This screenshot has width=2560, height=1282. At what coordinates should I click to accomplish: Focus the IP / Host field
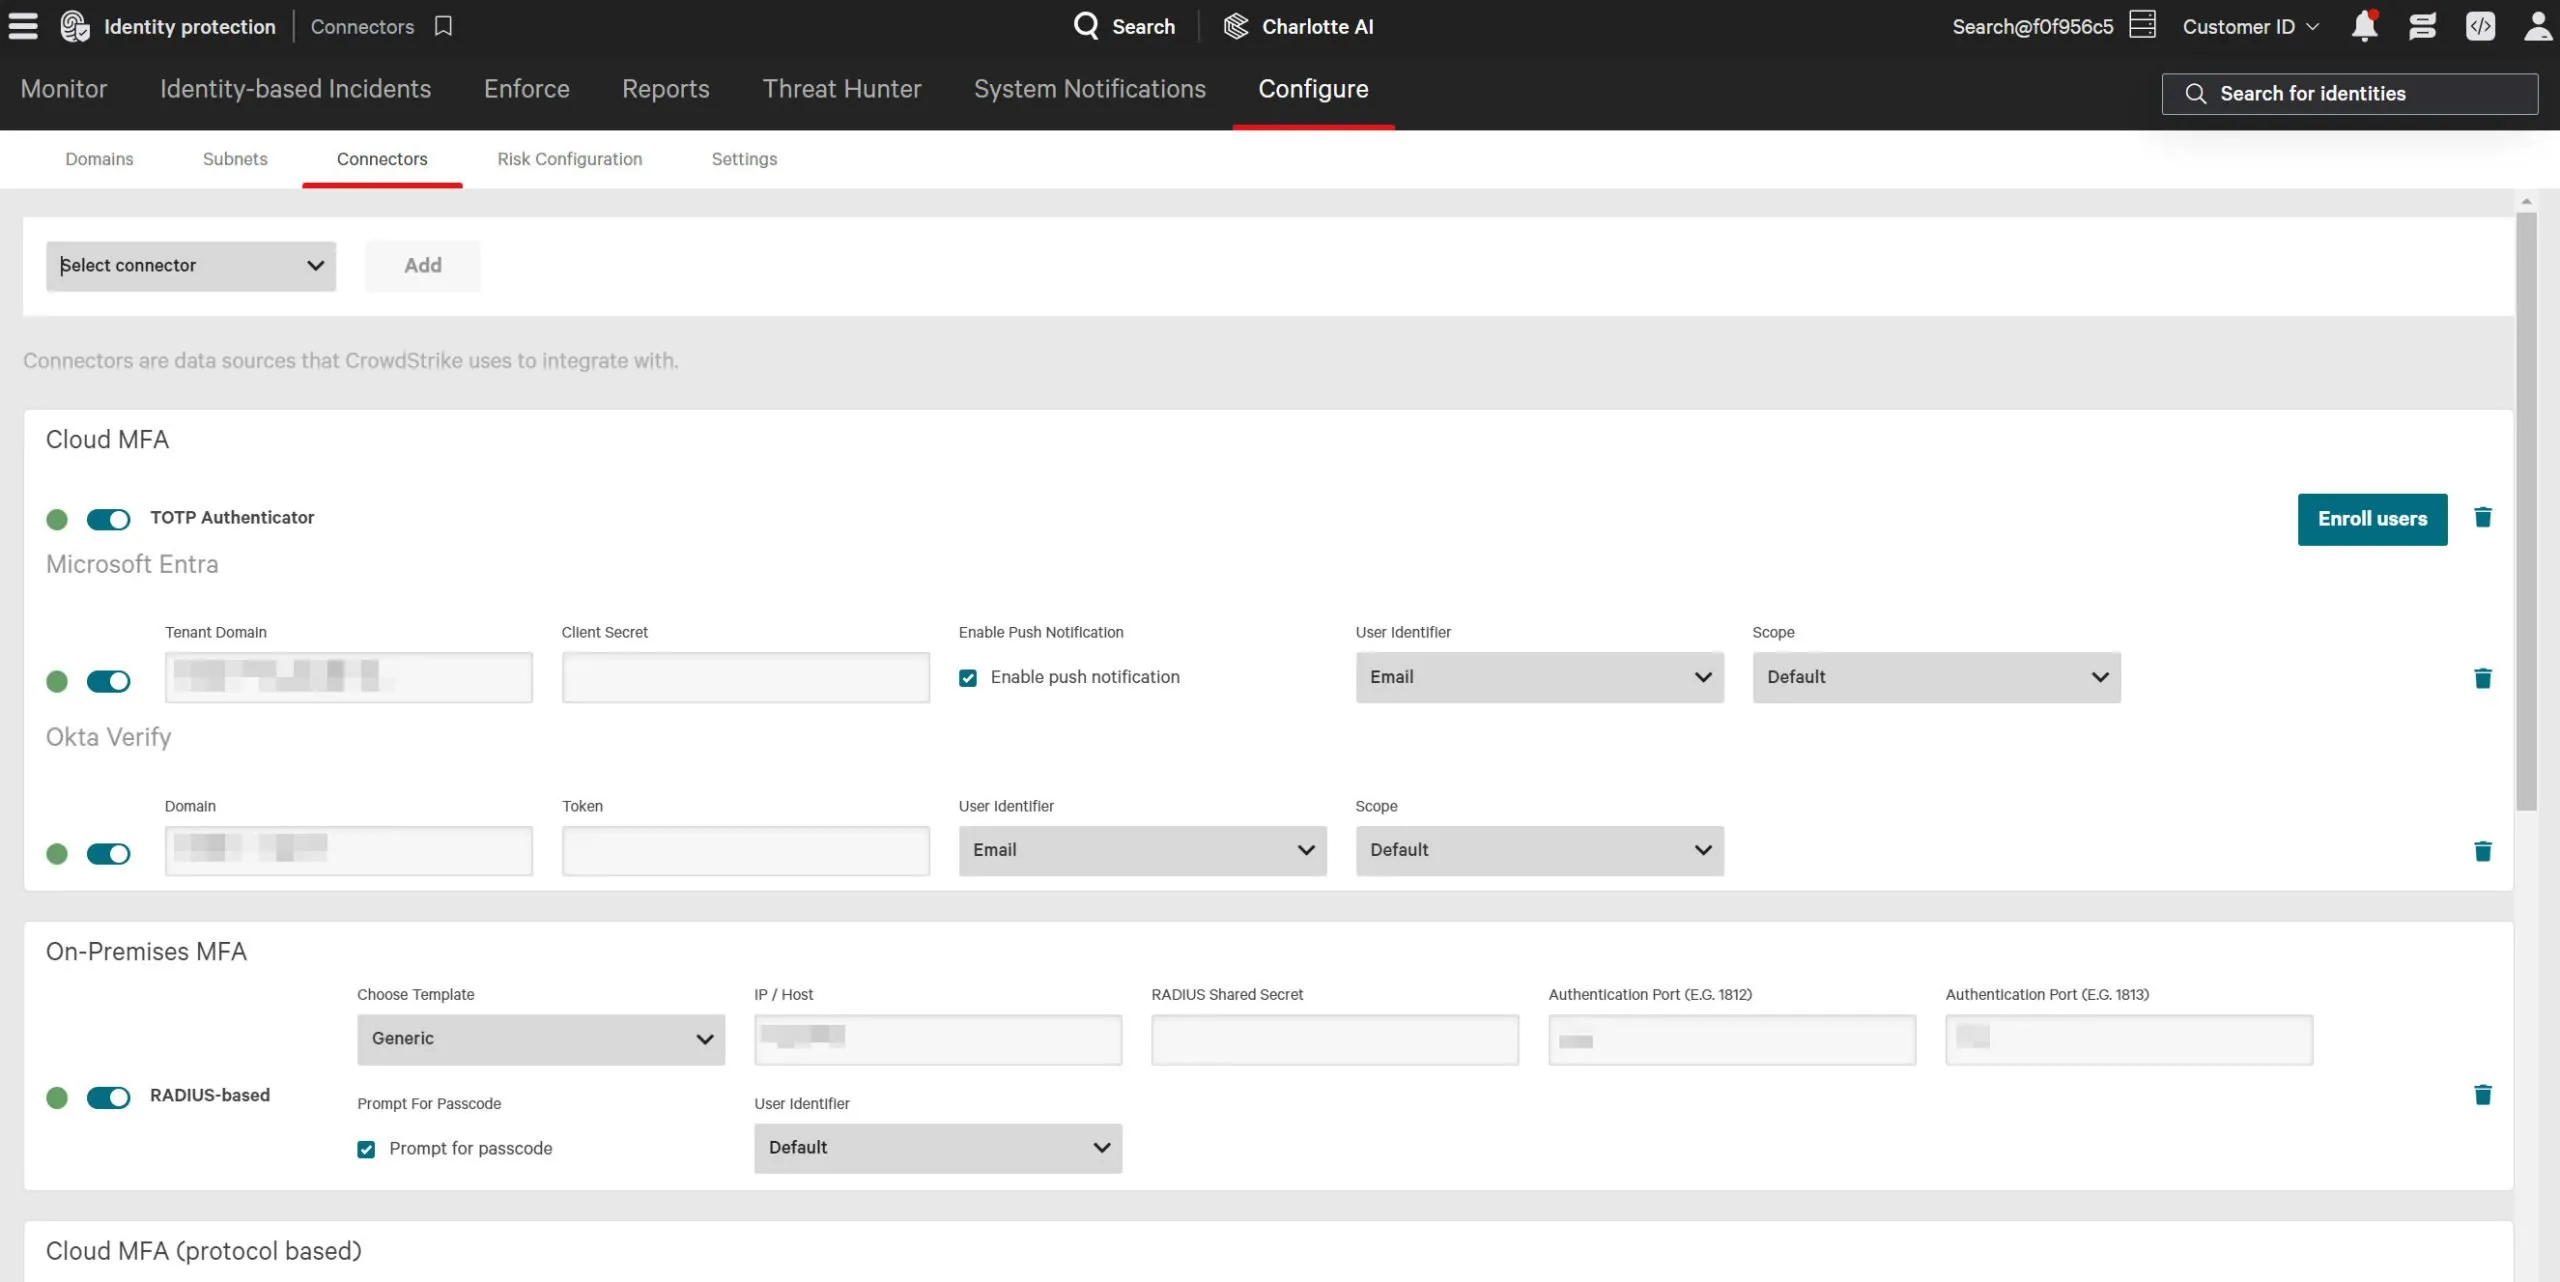(938, 1039)
